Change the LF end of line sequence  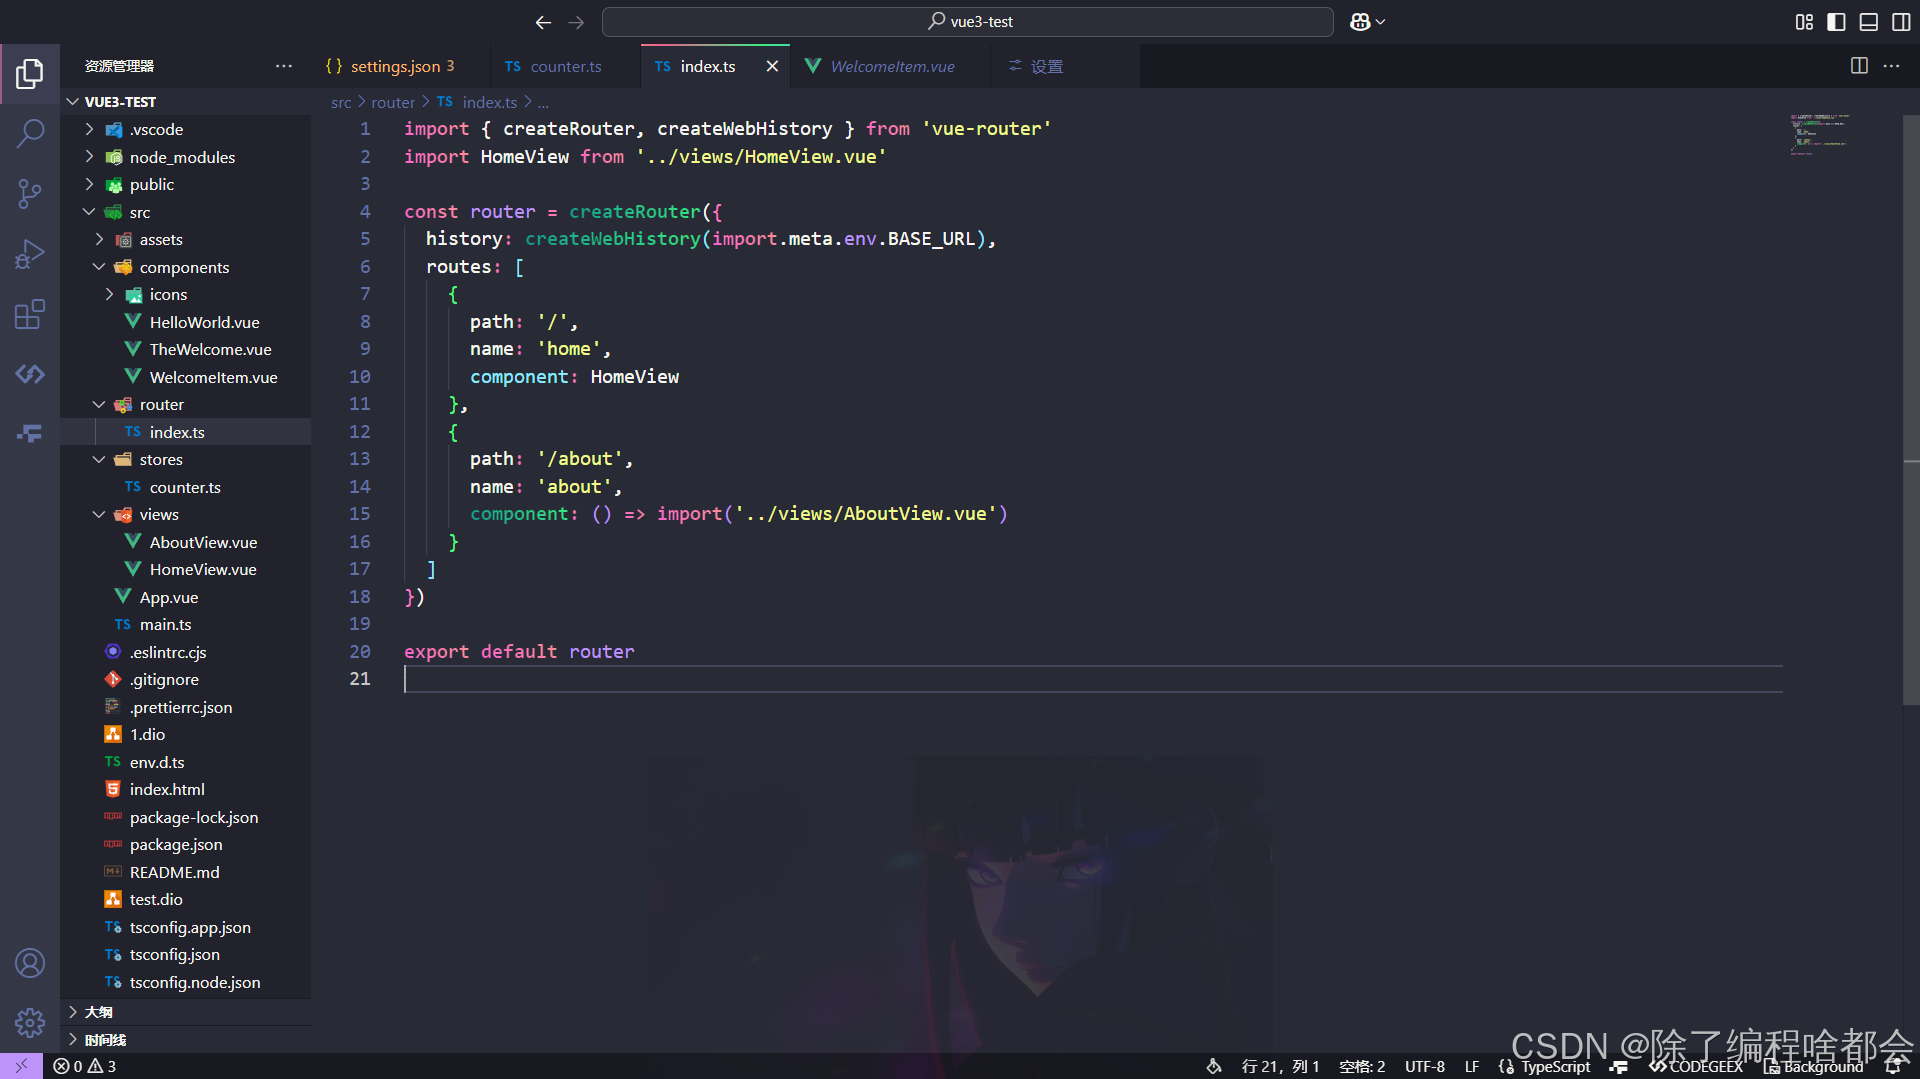(x=1471, y=1066)
